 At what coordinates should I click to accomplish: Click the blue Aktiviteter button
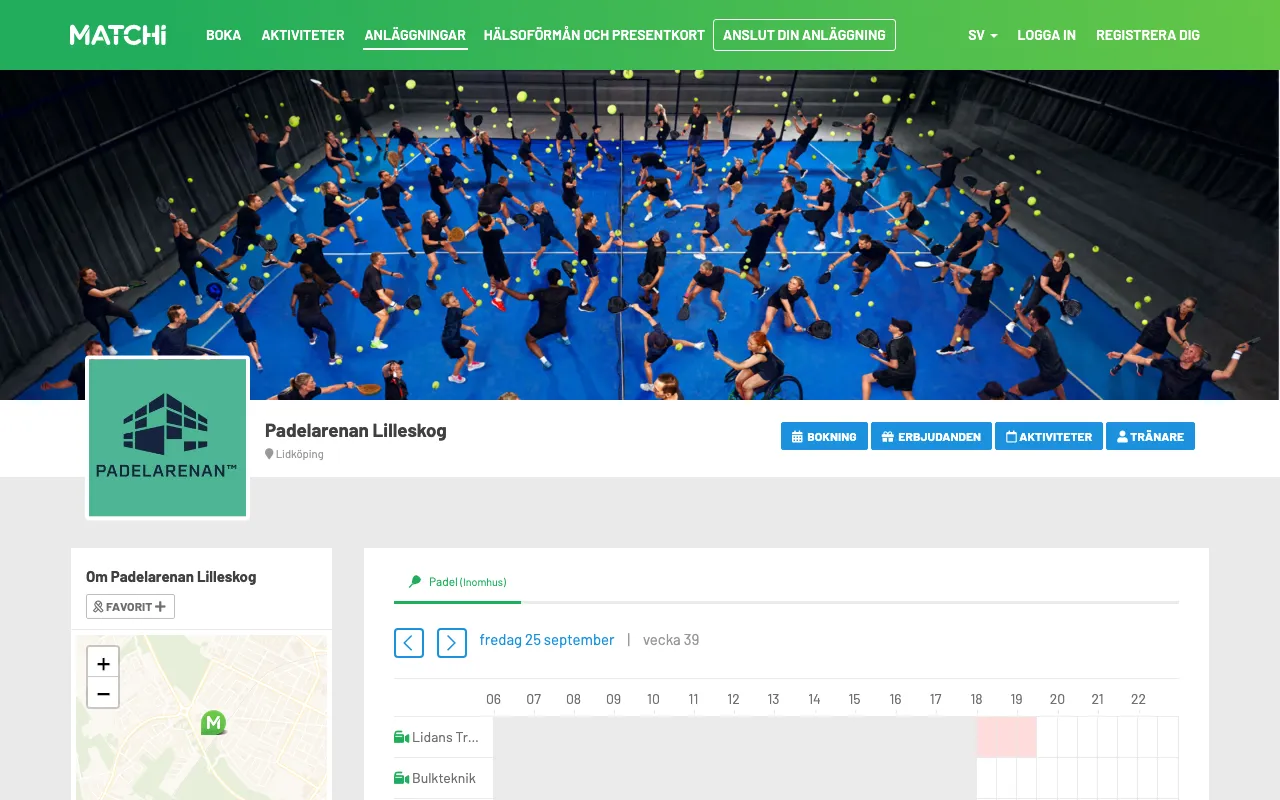click(1049, 436)
